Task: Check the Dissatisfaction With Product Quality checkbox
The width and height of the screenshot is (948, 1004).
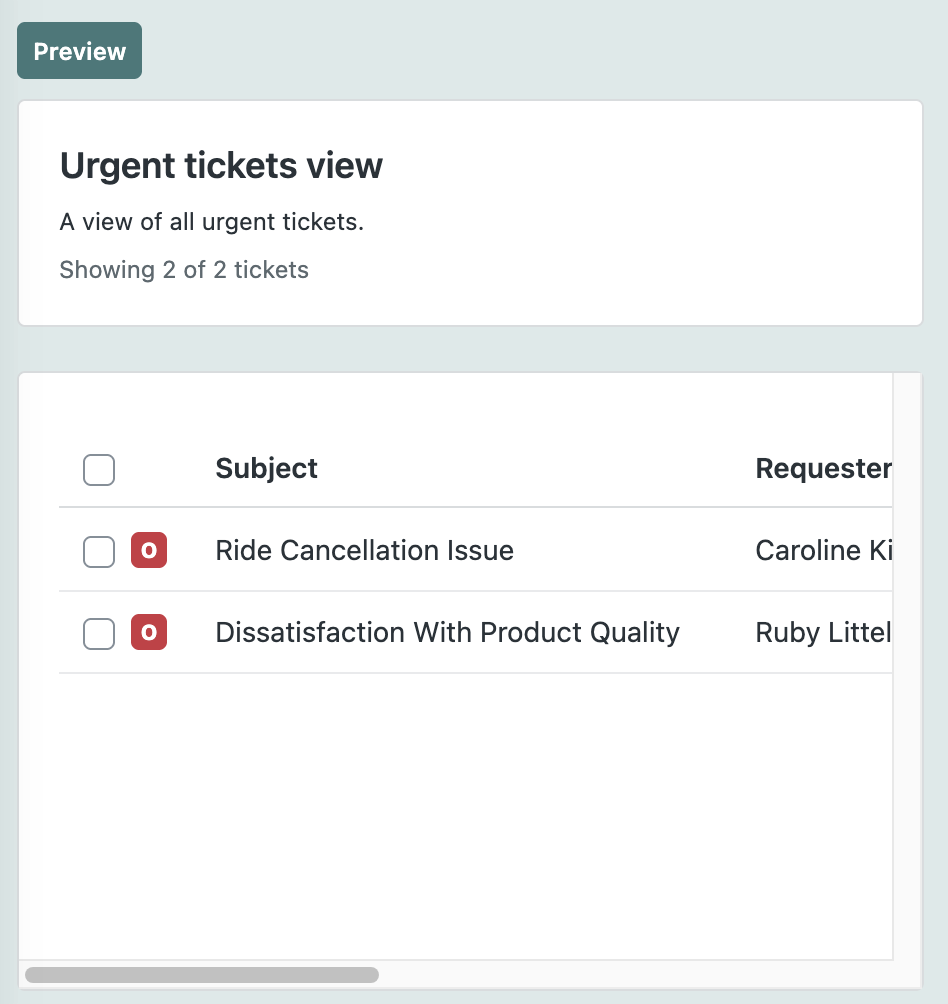Action: [99, 633]
